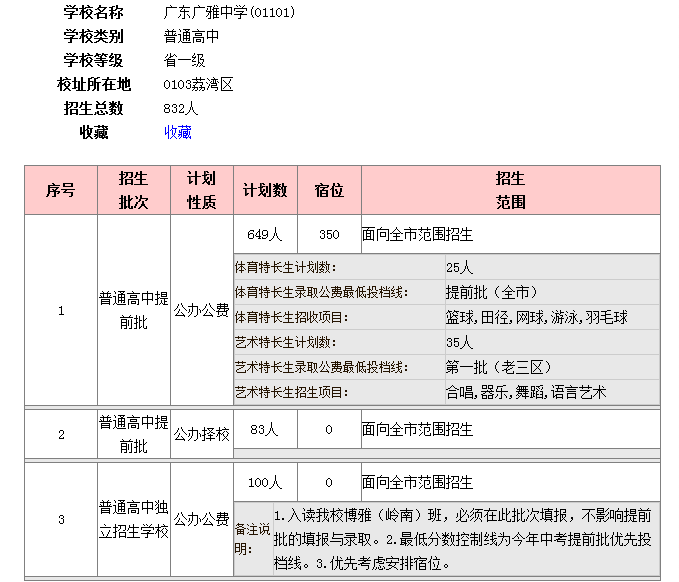Click dormitory value 0 in row 3
679x582 pixels.
pos(329,482)
